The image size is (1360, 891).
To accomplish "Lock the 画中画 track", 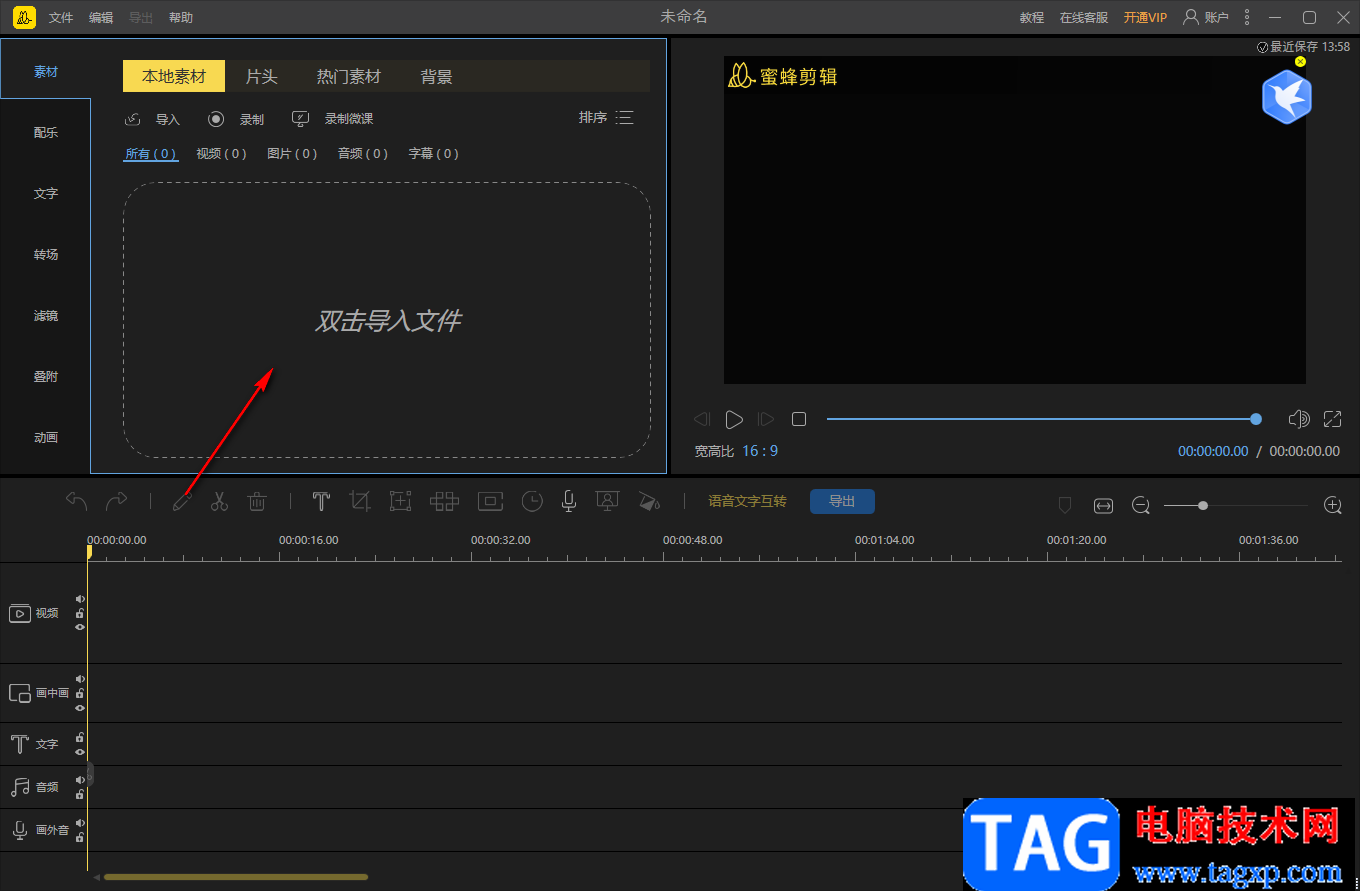I will 80,693.
